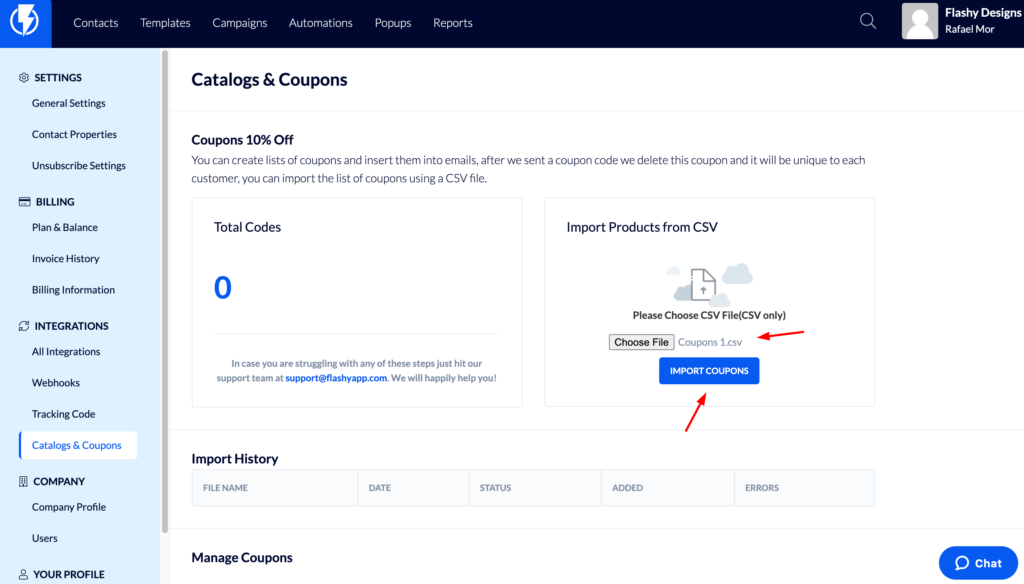Click the support@flashyapp.com email link
Viewport: 1024px width, 584px height.
tap(336, 378)
